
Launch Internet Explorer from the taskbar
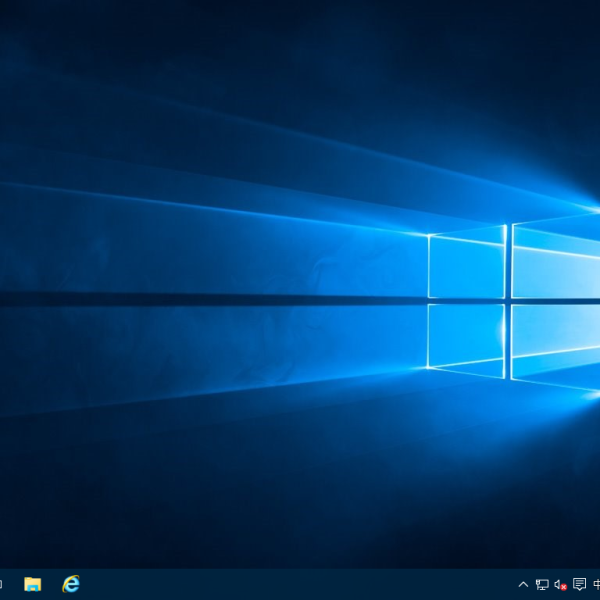tap(71, 584)
